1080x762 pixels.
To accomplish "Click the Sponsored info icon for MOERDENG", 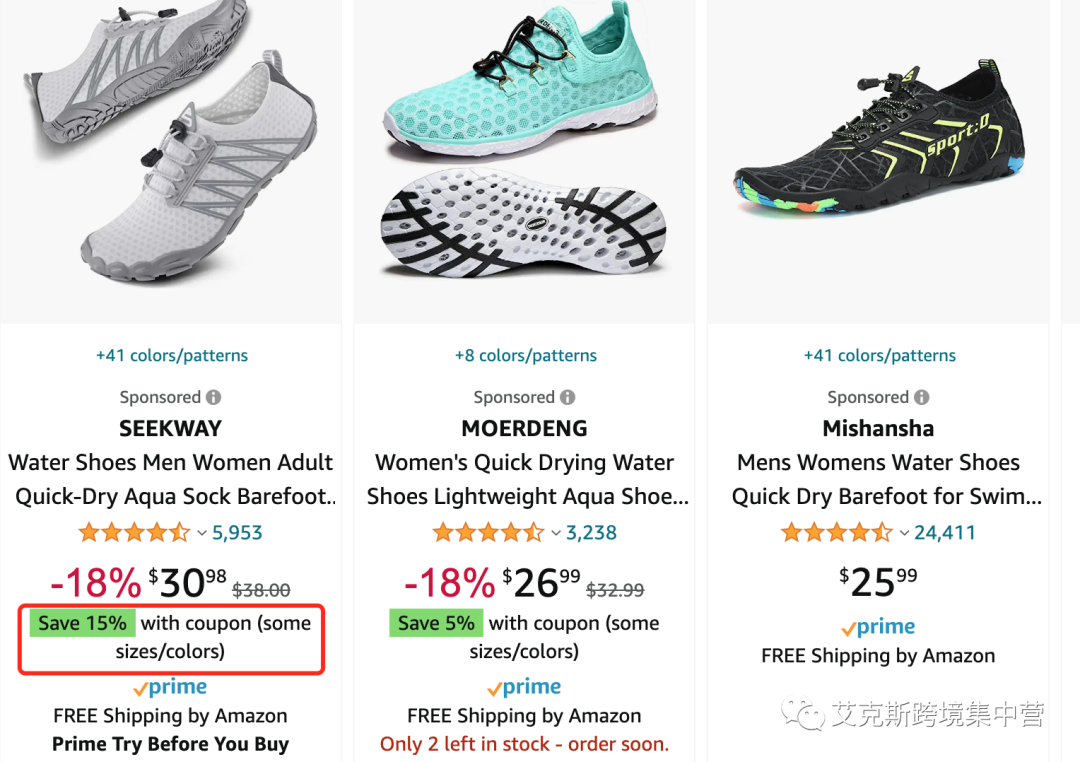I will tap(568, 398).
